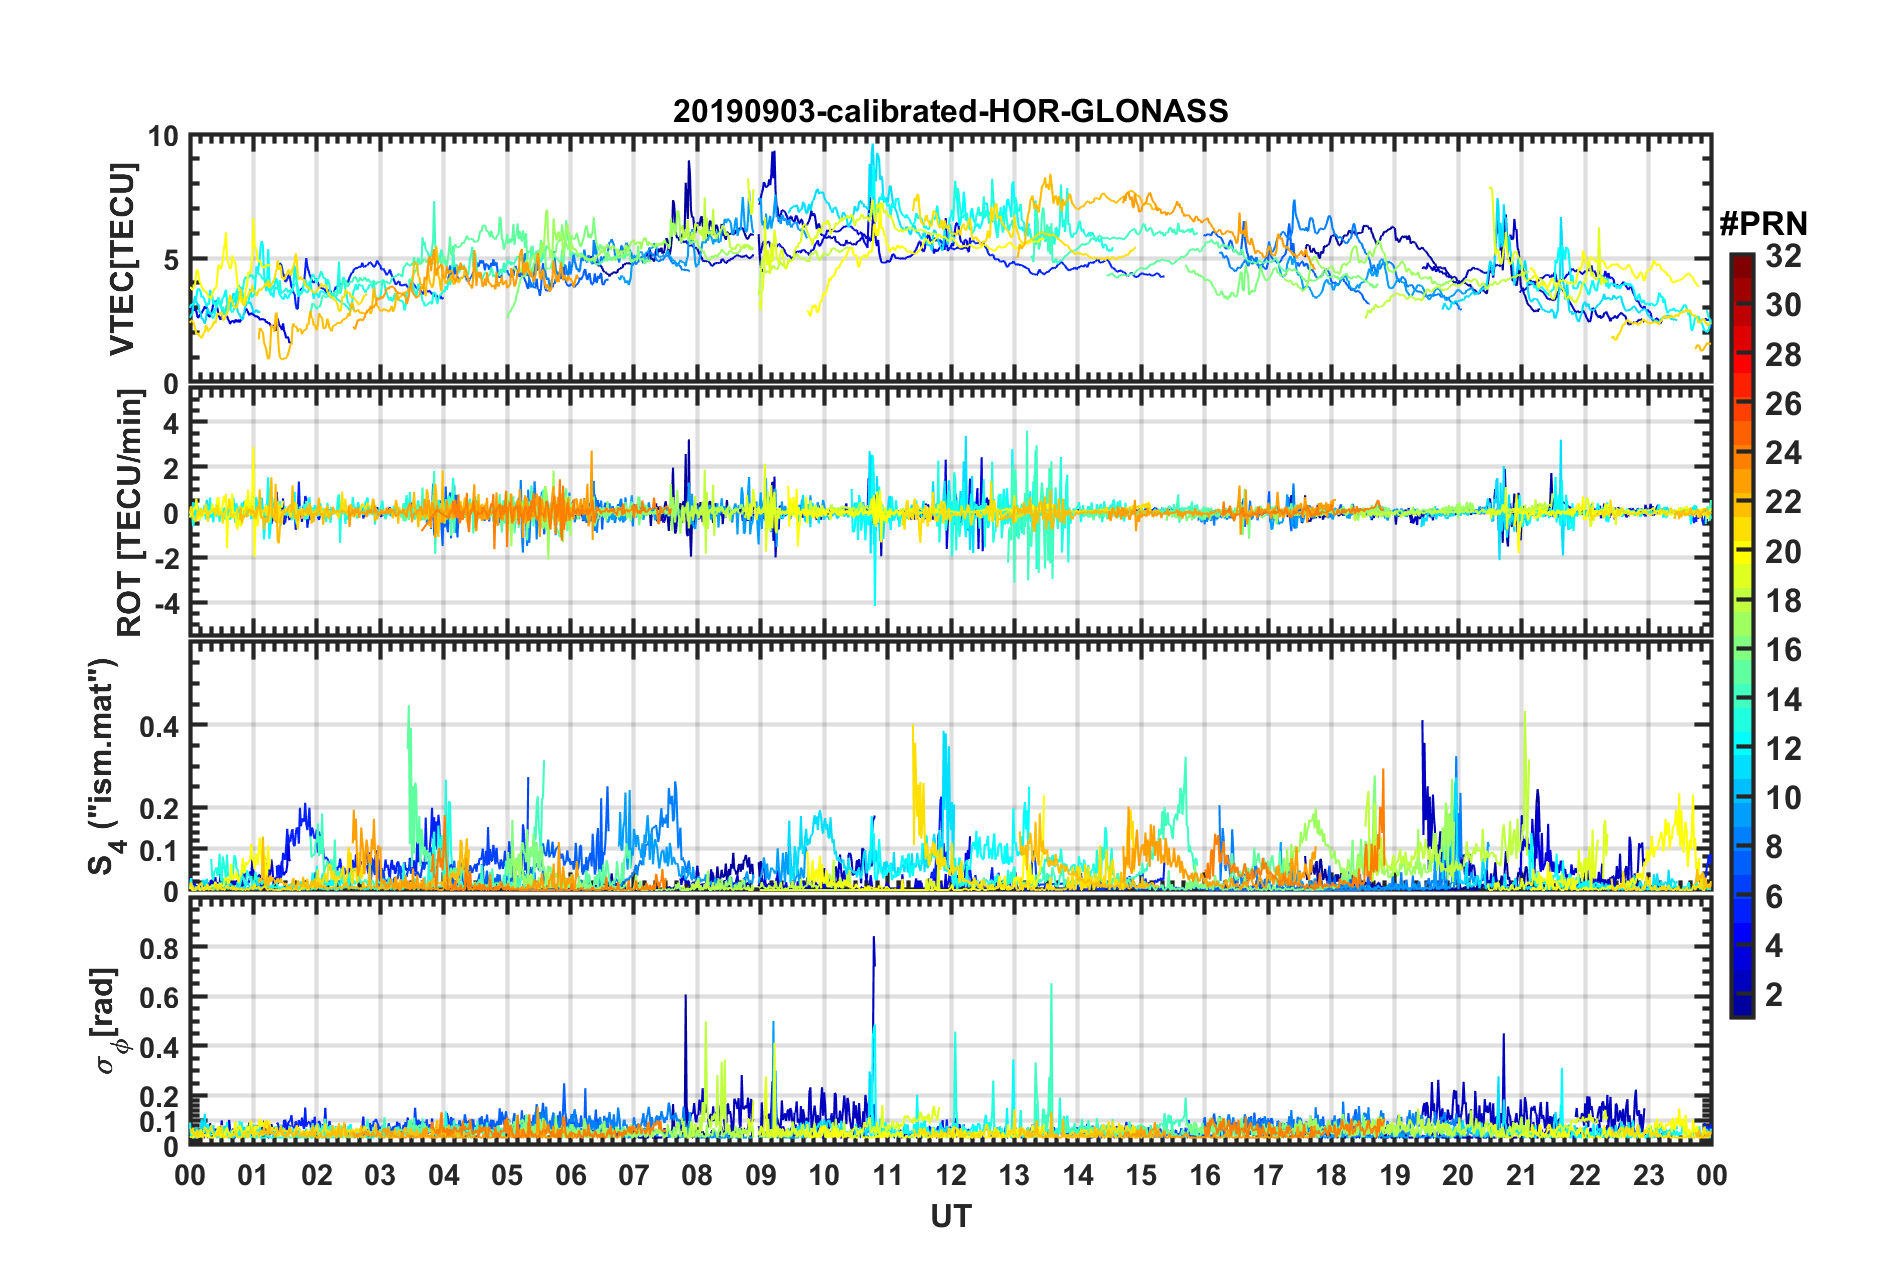
Task: Click the 08 hour tick on the UT axis
Action: tap(697, 1174)
